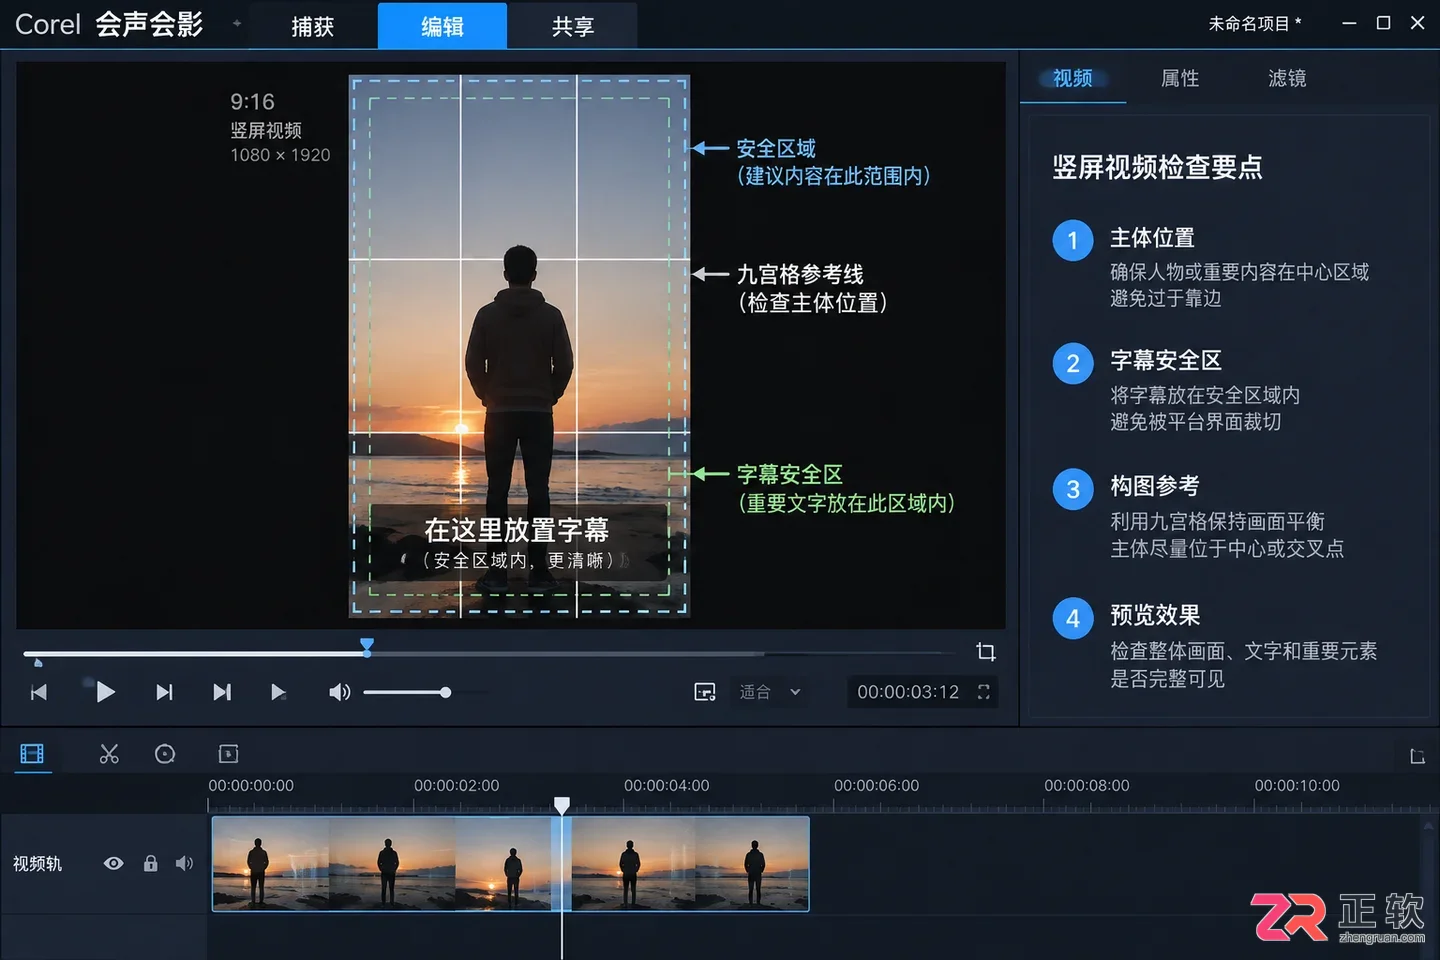This screenshot has width=1440, height=960.
Task: Open the 共享 share tab
Action: click(x=572, y=26)
